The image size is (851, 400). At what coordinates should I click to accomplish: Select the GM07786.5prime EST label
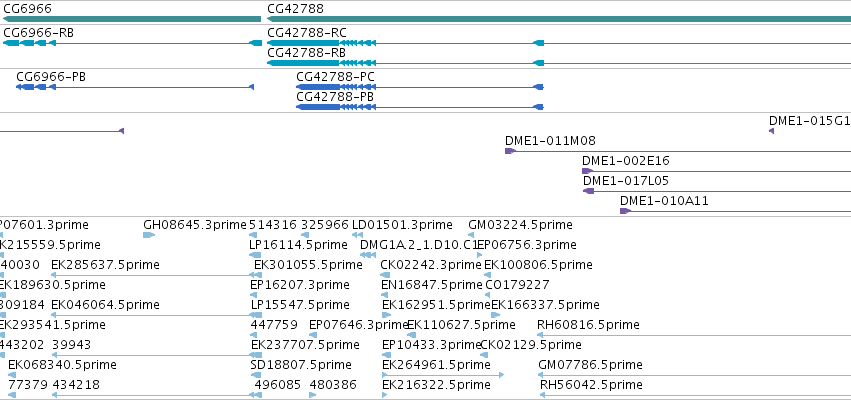click(x=590, y=365)
